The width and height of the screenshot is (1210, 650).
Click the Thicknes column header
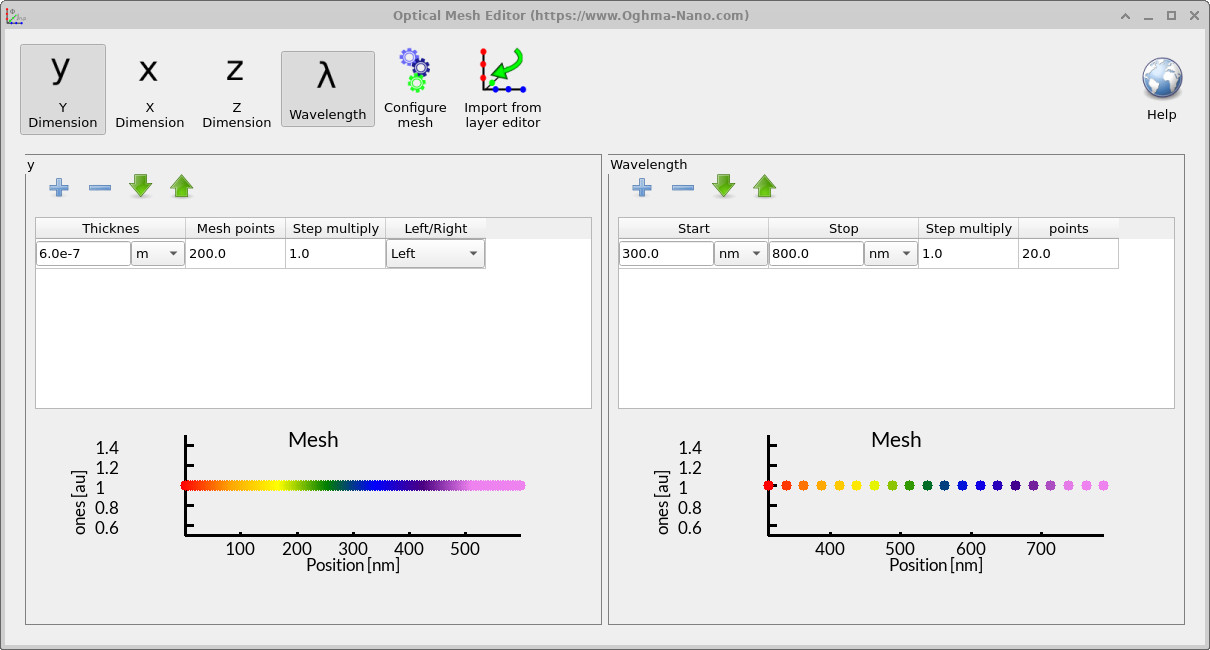pos(110,228)
